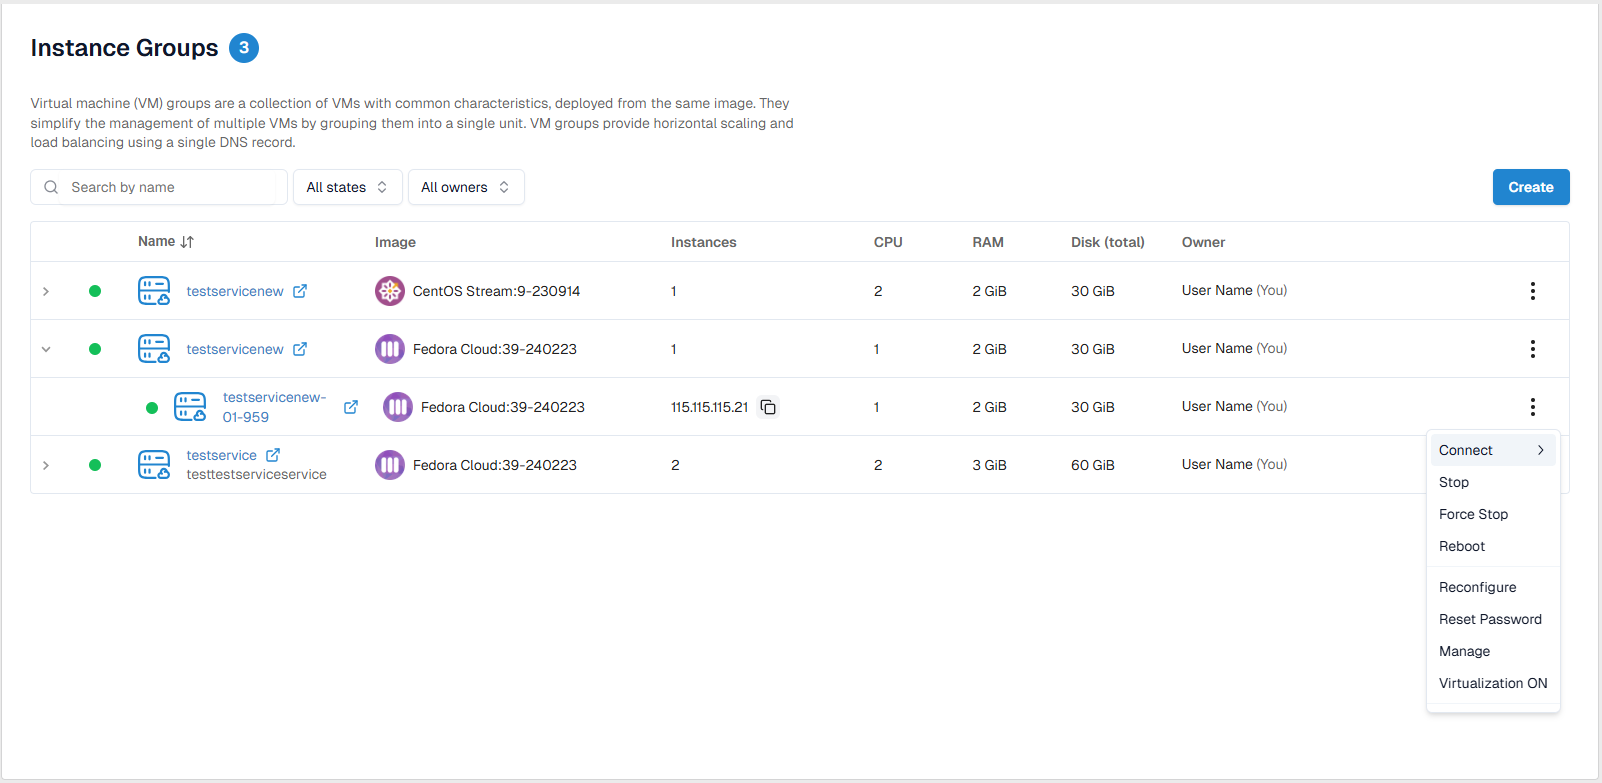Expand the testservice group row
Screen dimensions: 1602x783
click(46, 465)
